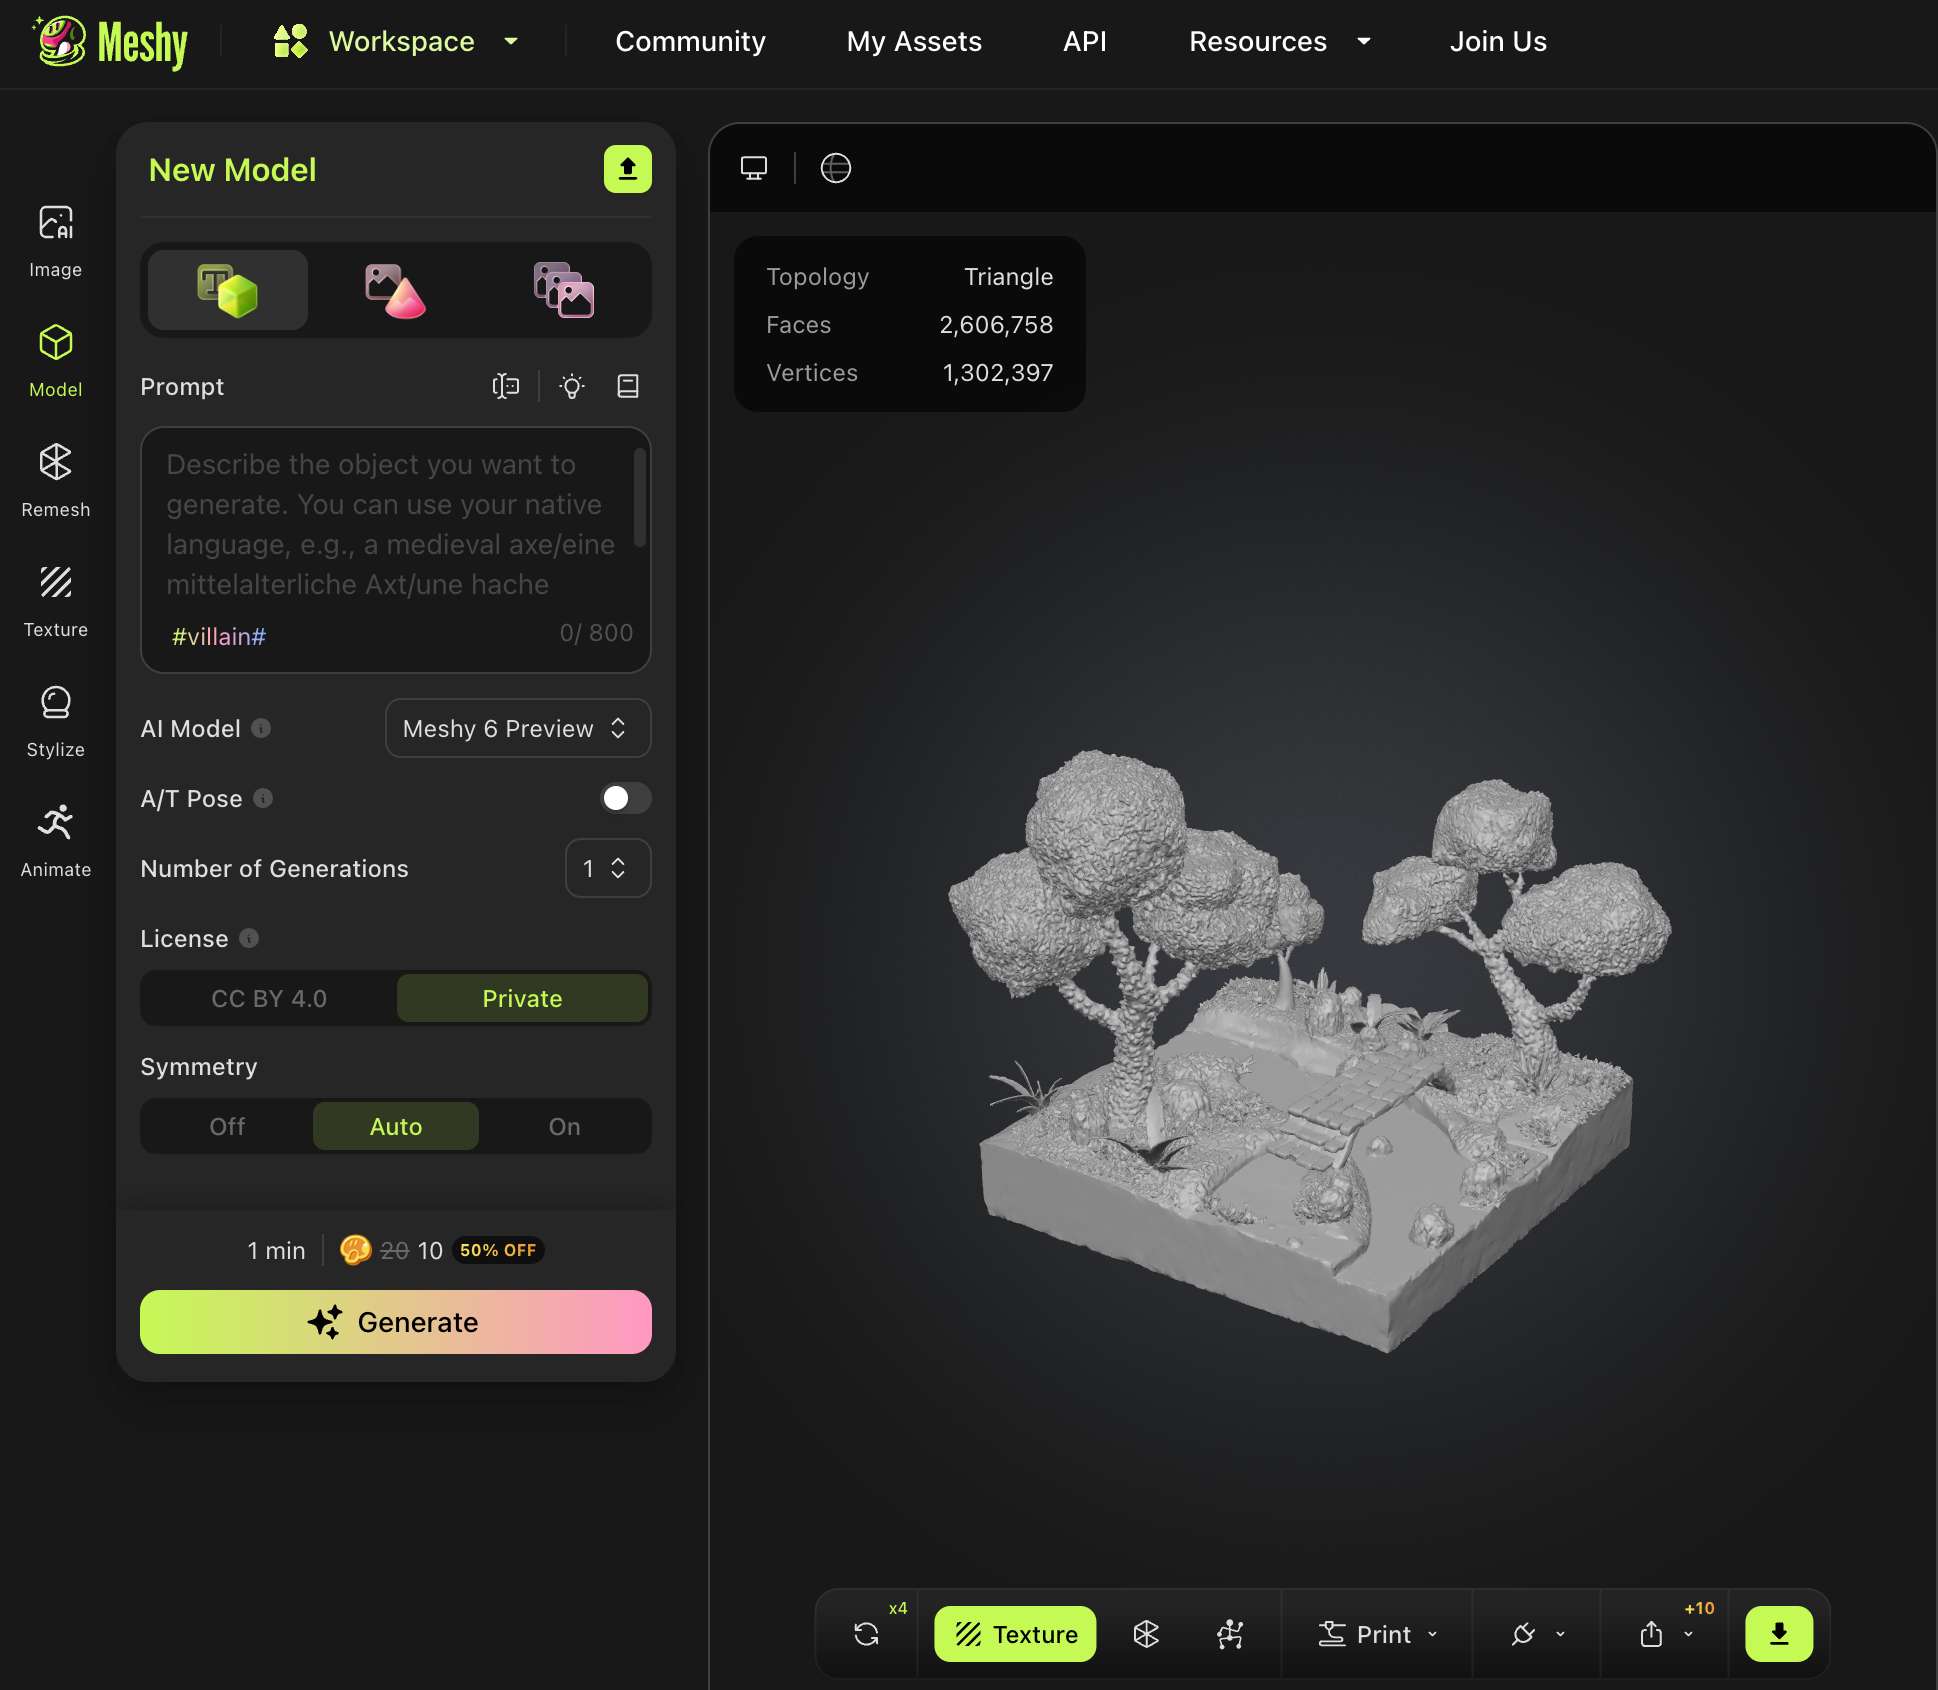Click the green download button
The height and width of the screenshot is (1690, 1938).
point(1778,1634)
